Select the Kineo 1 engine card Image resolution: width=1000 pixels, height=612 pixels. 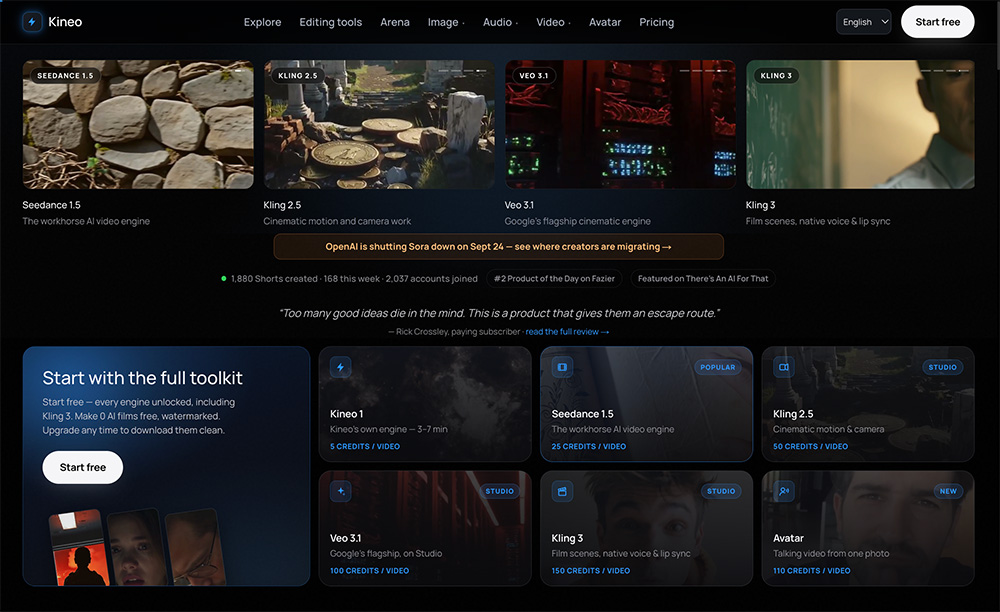(x=425, y=404)
